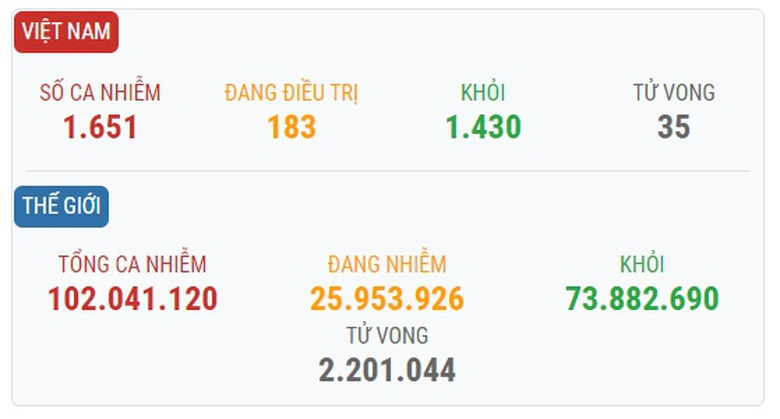This screenshot has height=419, width=780.
Task: Click the divider line between the two sections
Action: (x=386, y=171)
